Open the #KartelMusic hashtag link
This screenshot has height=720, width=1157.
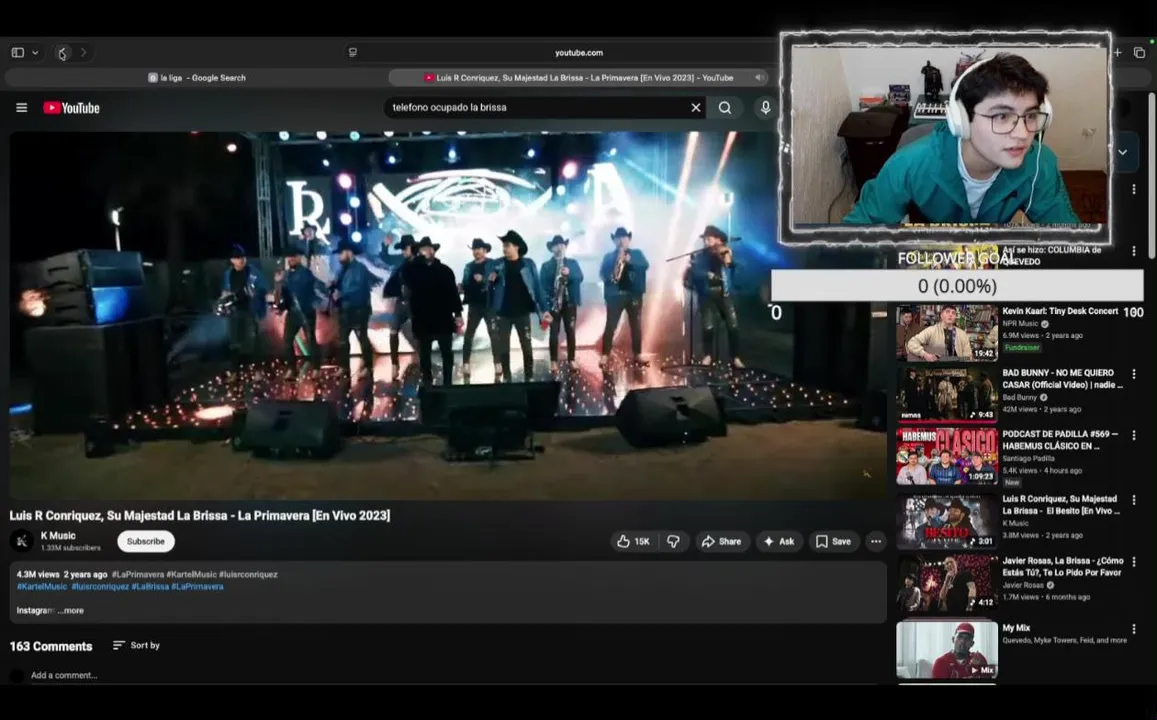tap(42, 586)
